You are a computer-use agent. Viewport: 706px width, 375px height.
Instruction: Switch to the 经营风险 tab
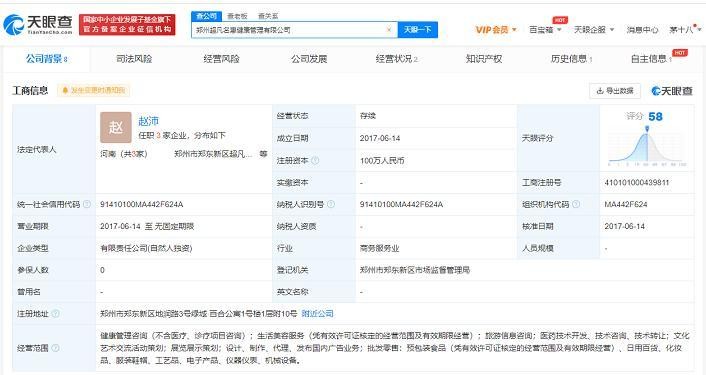(221, 59)
